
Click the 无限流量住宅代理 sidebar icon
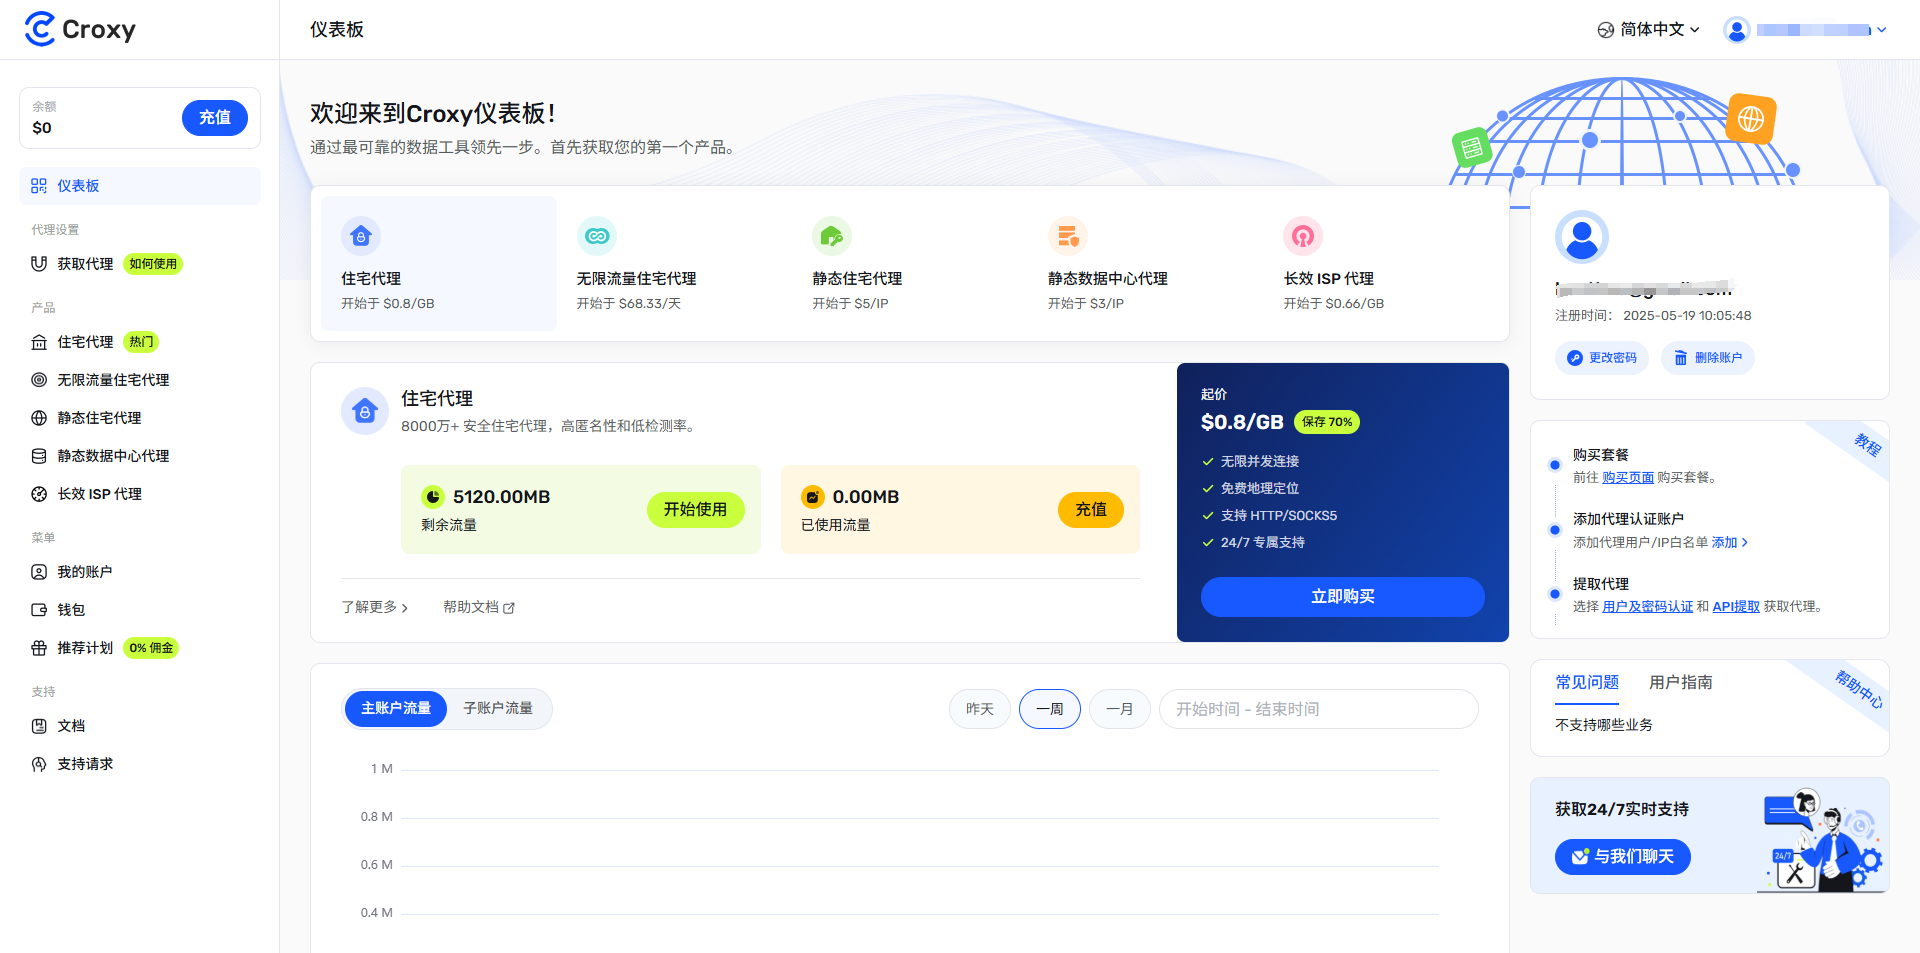click(39, 380)
